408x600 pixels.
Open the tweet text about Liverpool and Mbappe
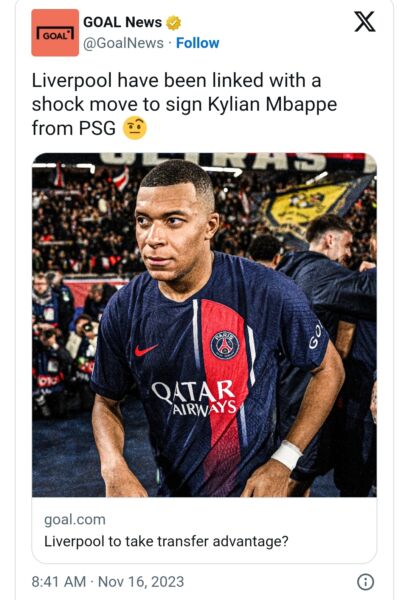pyautogui.click(x=184, y=104)
